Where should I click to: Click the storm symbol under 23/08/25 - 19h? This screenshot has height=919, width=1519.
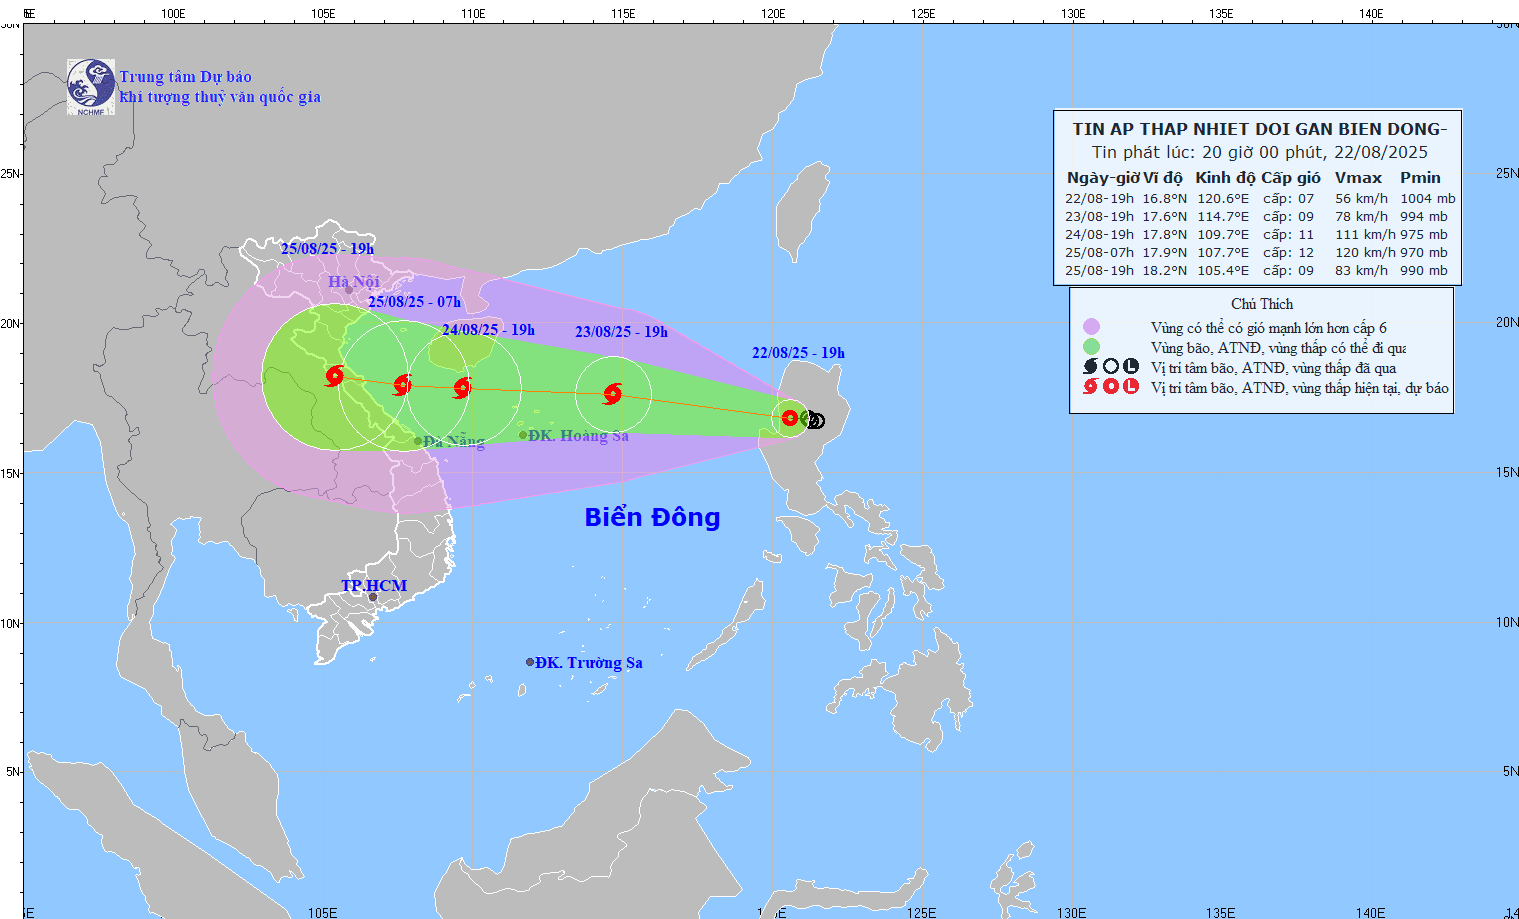pos(613,394)
